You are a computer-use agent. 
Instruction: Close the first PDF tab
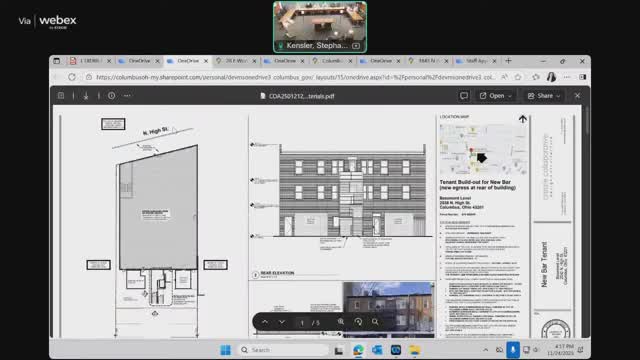[109, 61]
